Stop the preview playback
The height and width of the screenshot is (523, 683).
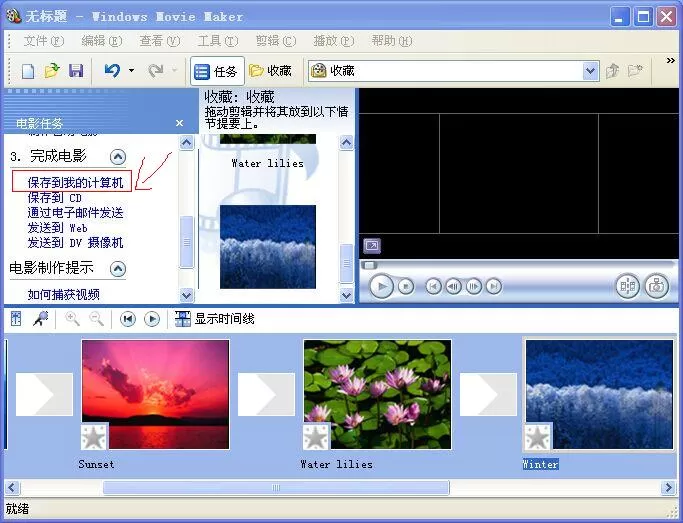(406, 287)
